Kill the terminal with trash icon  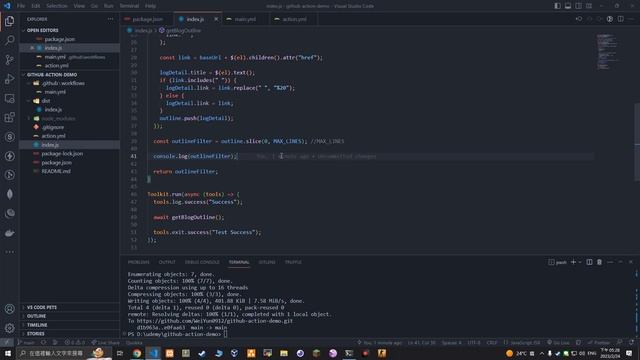599,262
